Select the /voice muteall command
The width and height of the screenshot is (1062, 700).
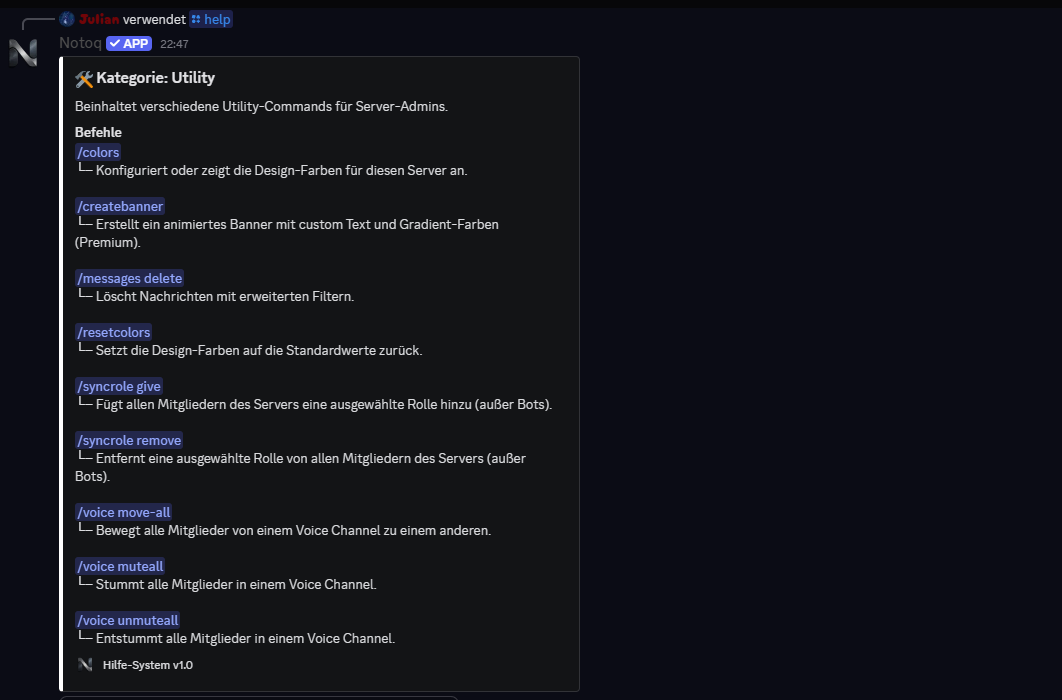click(120, 566)
